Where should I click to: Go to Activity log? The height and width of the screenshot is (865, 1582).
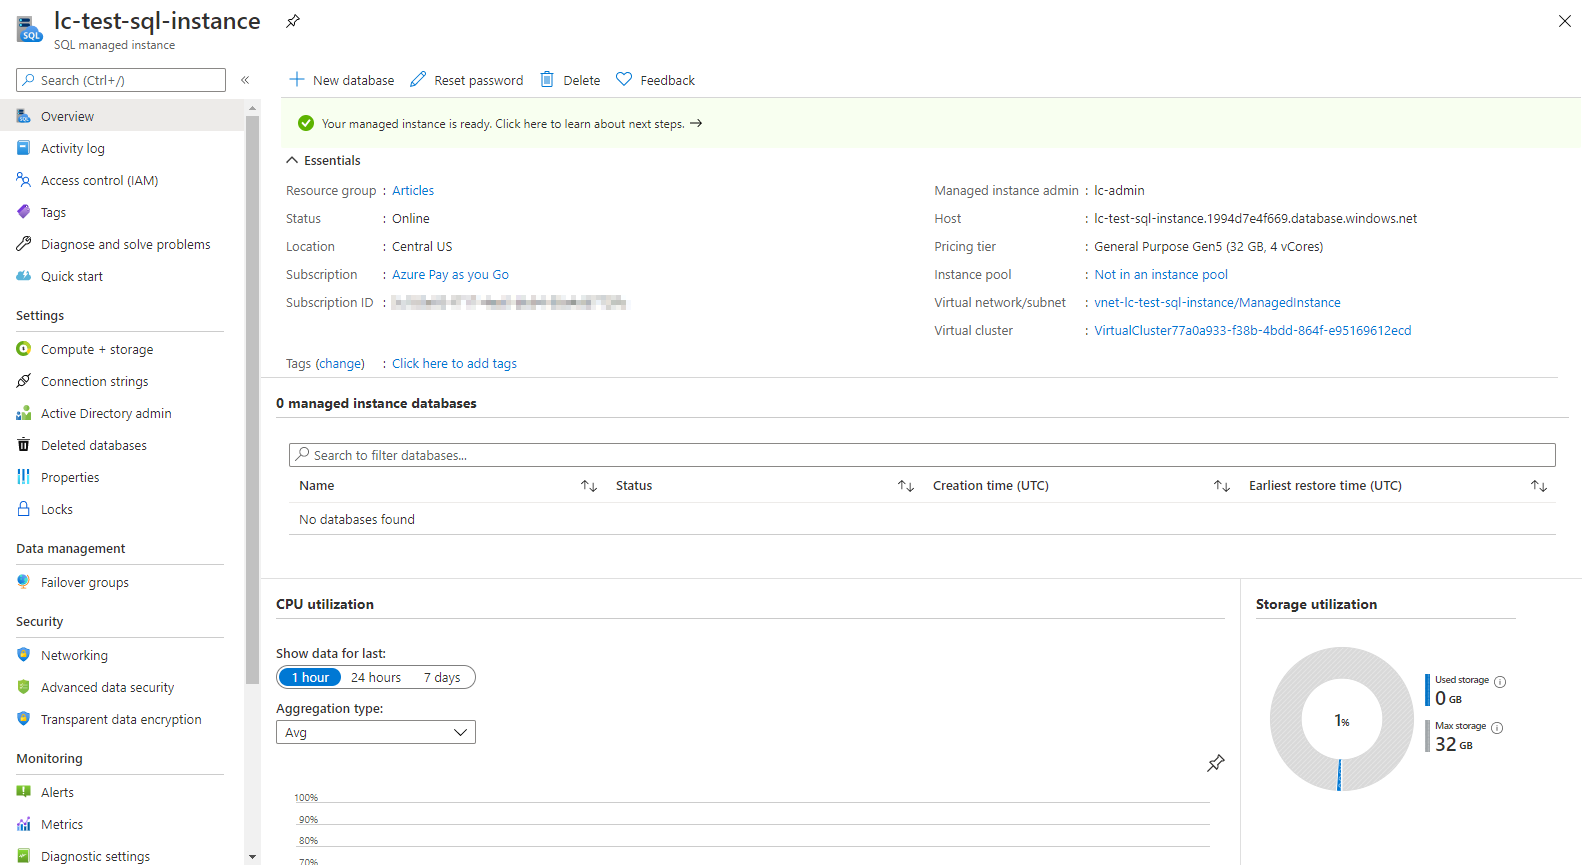click(x=72, y=148)
